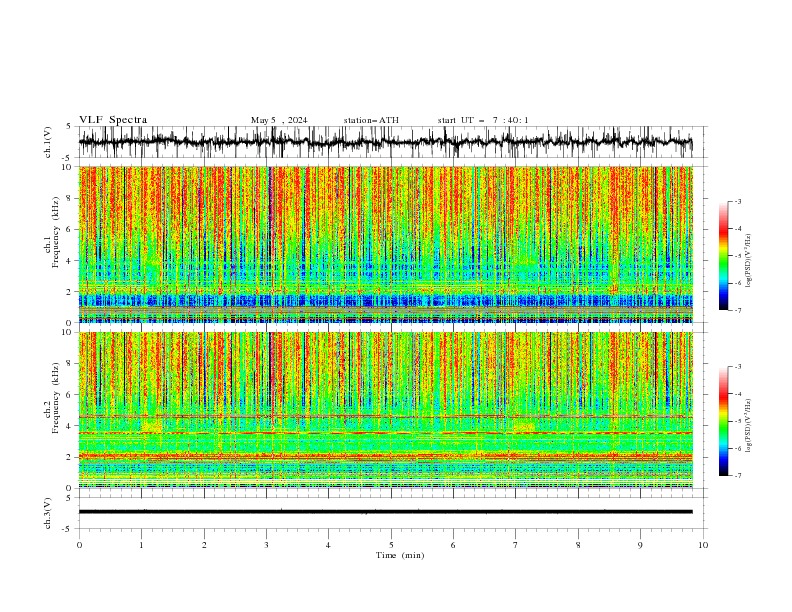Screen dimensions: 792x612
Task: Click the time axis tick label "2"
Action: [x=204, y=545]
